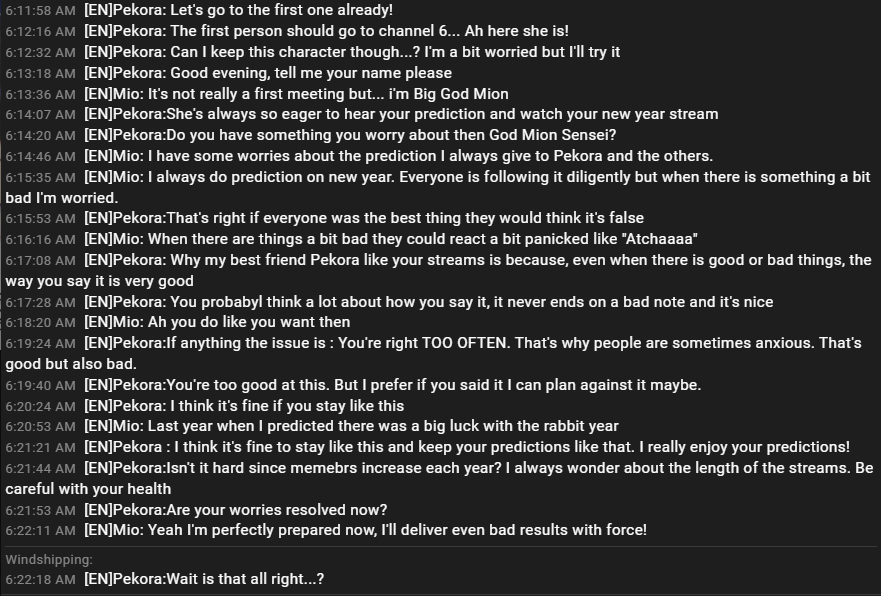This screenshot has height=596, width=881.
Task: Select the 'Let's go to the first one already!' message
Action: click(x=238, y=10)
